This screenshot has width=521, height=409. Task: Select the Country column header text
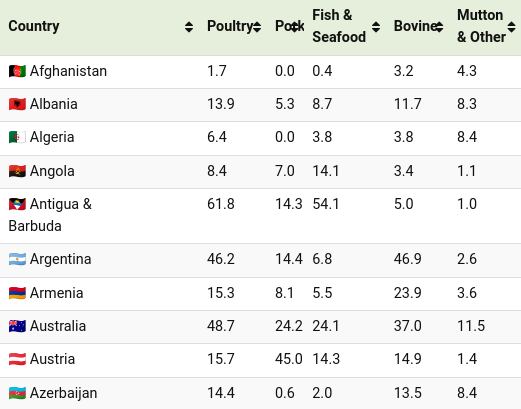[34, 26]
